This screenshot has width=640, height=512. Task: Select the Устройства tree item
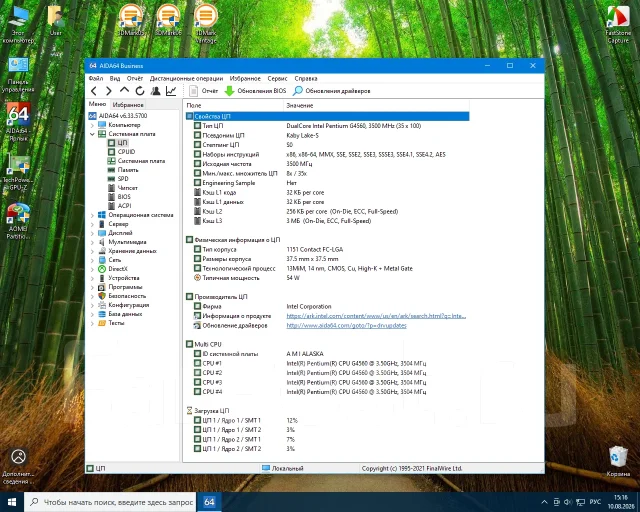pos(119,278)
